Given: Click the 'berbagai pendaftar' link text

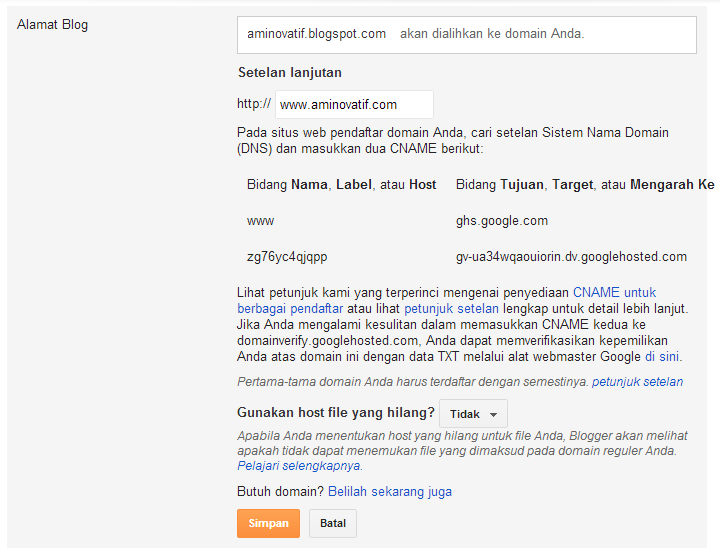Looking at the screenshot, I should coord(290,309).
